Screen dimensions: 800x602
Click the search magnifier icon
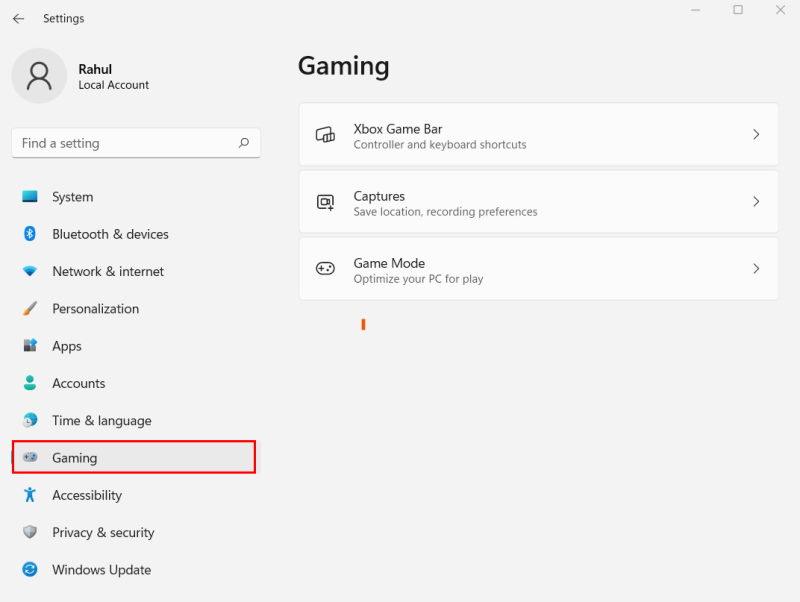click(x=244, y=143)
